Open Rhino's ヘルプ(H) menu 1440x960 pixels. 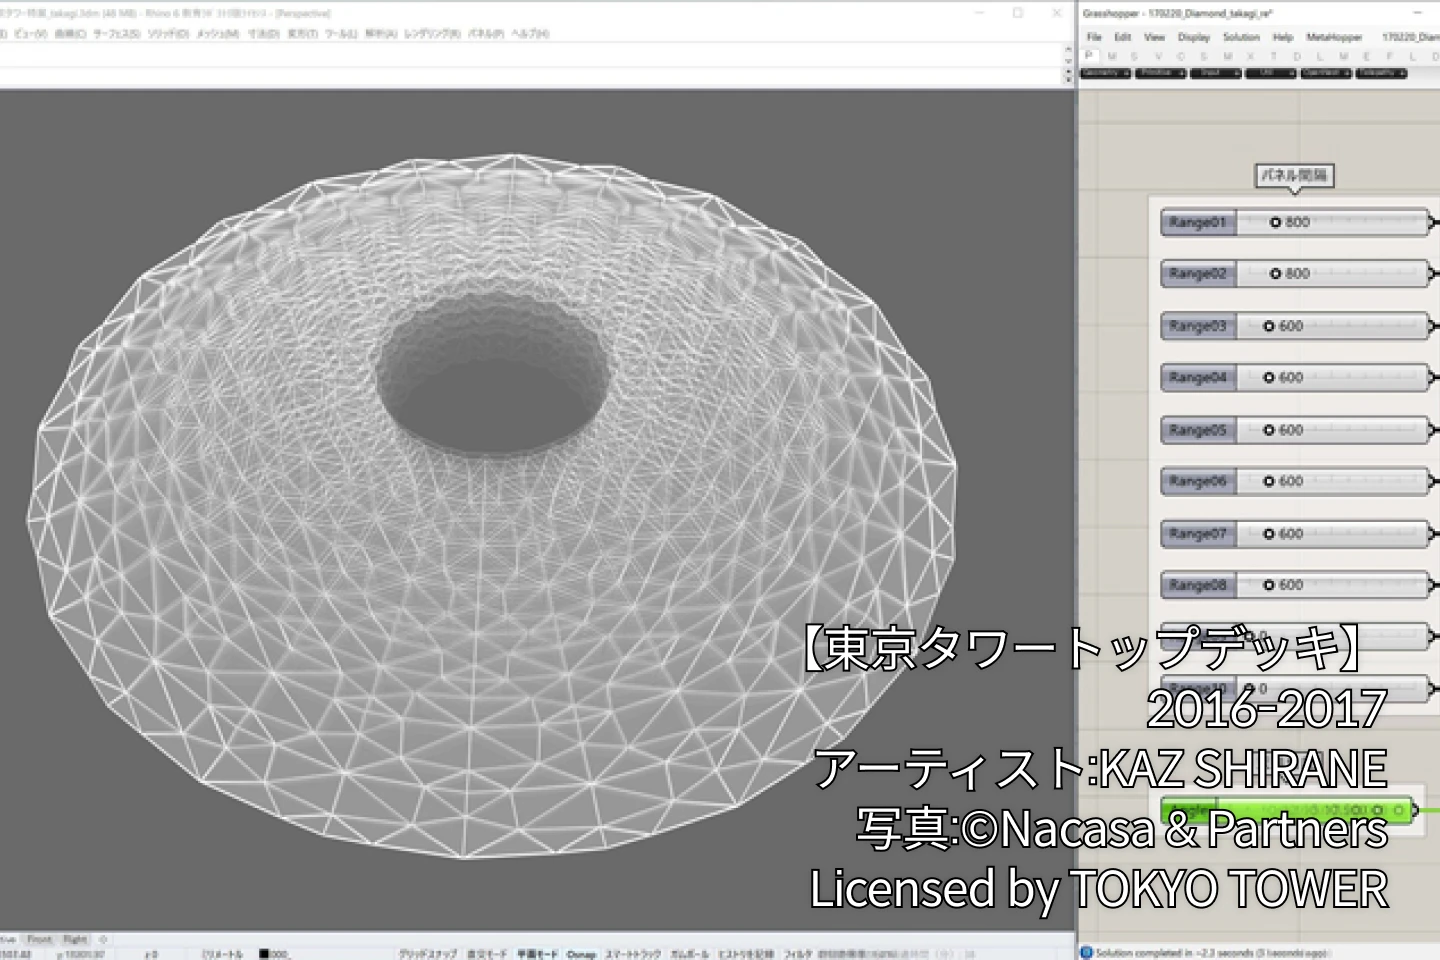(530, 34)
